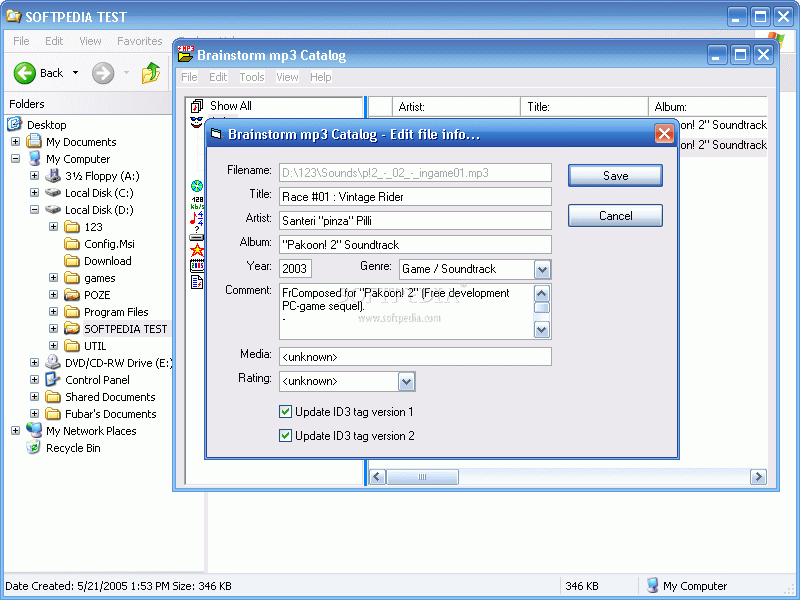Click the Desktop icon in Folders tree
Viewport: 800px width, 600px height.
pyautogui.click(x=15, y=124)
